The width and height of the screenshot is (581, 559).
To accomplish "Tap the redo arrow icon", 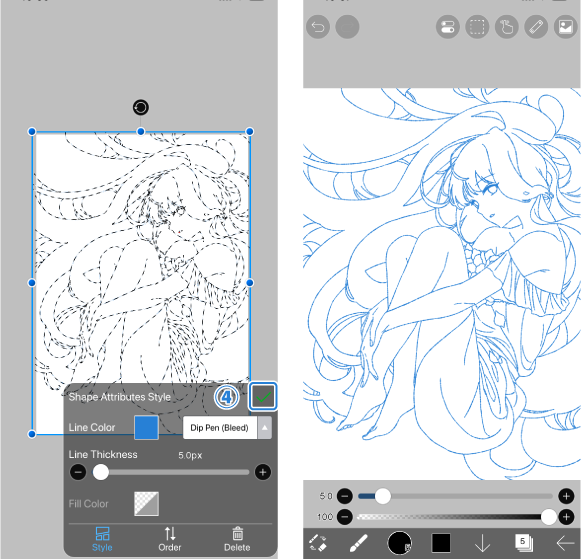I will pos(347,27).
